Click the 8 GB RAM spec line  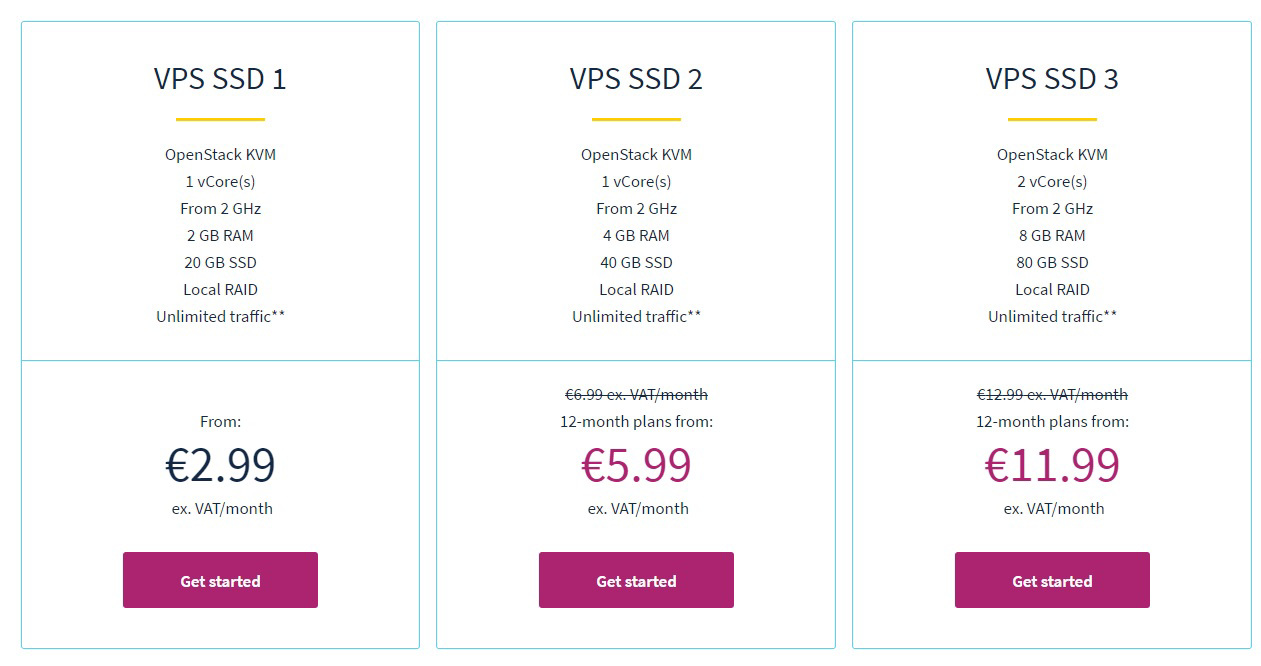click(x=1052, y=235)
